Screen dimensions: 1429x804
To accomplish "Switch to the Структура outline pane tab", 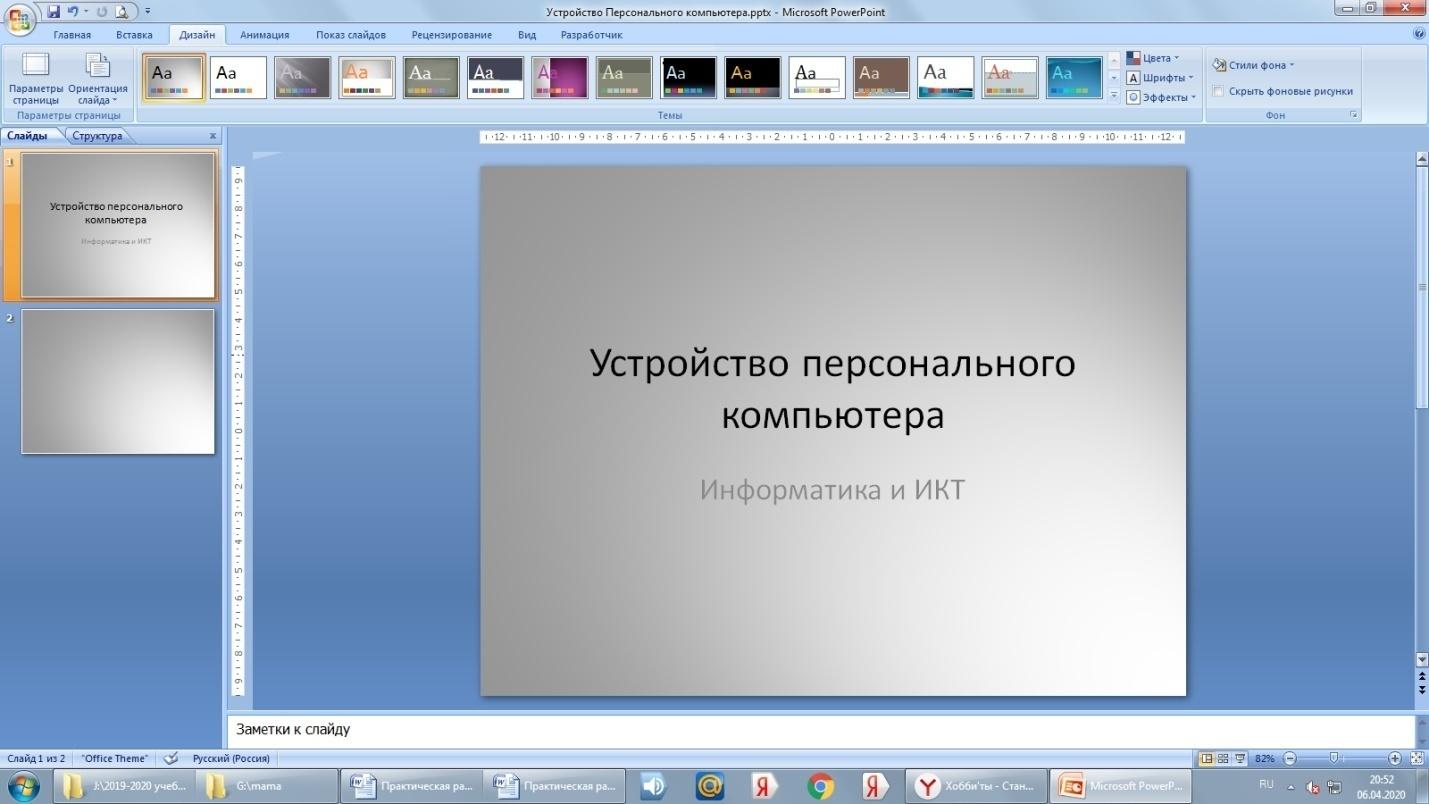I will tap(97, 136).
